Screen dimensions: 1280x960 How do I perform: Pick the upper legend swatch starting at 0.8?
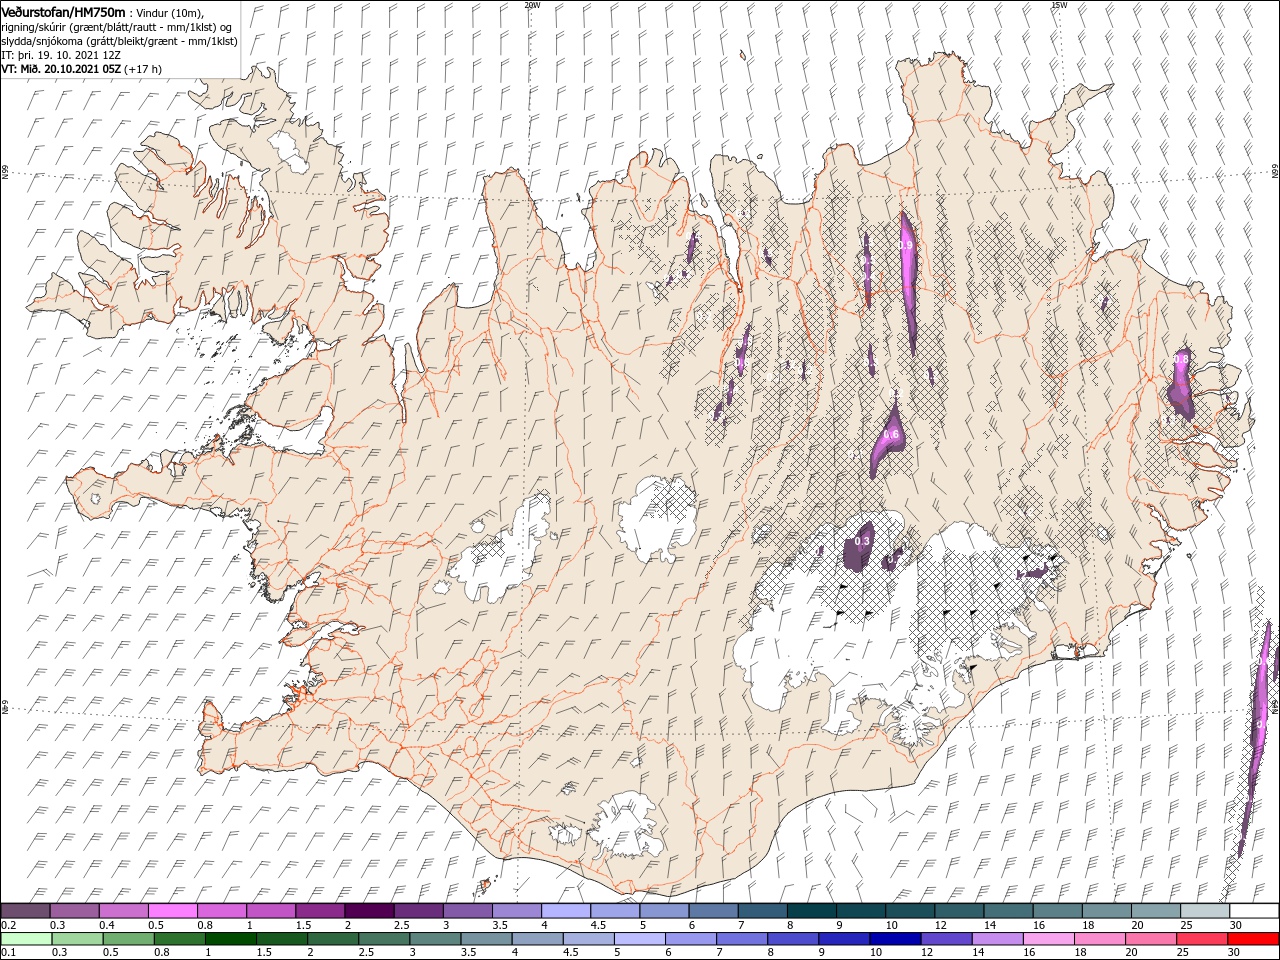[x=221, y=911]
